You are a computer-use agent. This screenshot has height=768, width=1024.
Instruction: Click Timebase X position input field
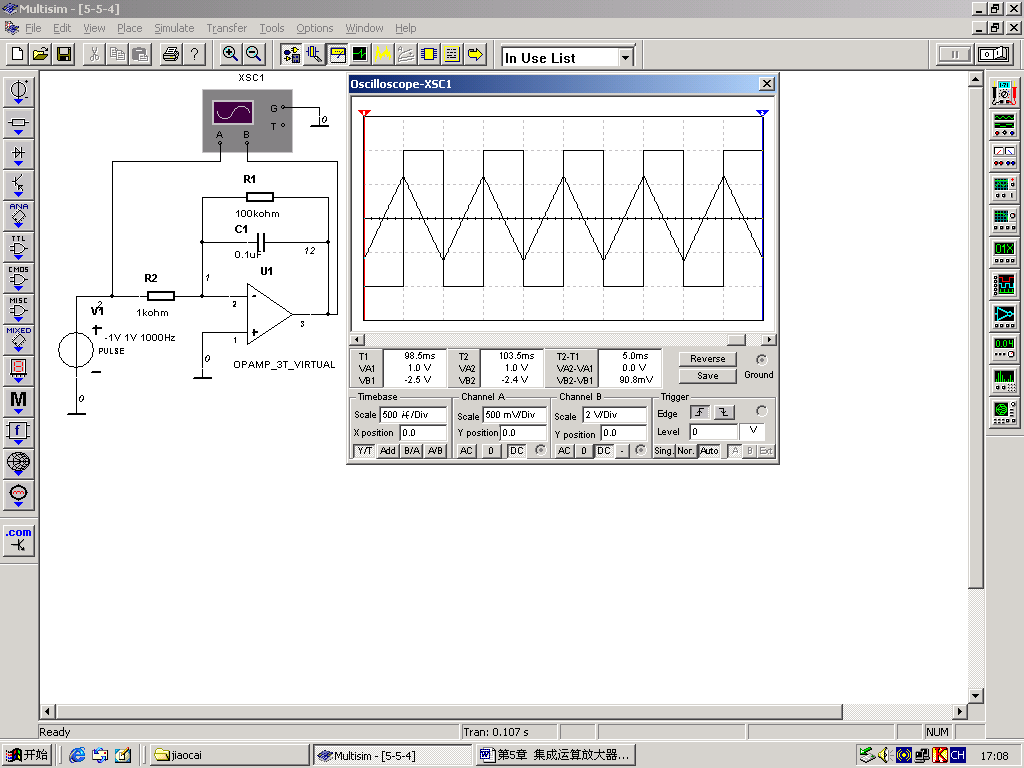pos(423,432)
